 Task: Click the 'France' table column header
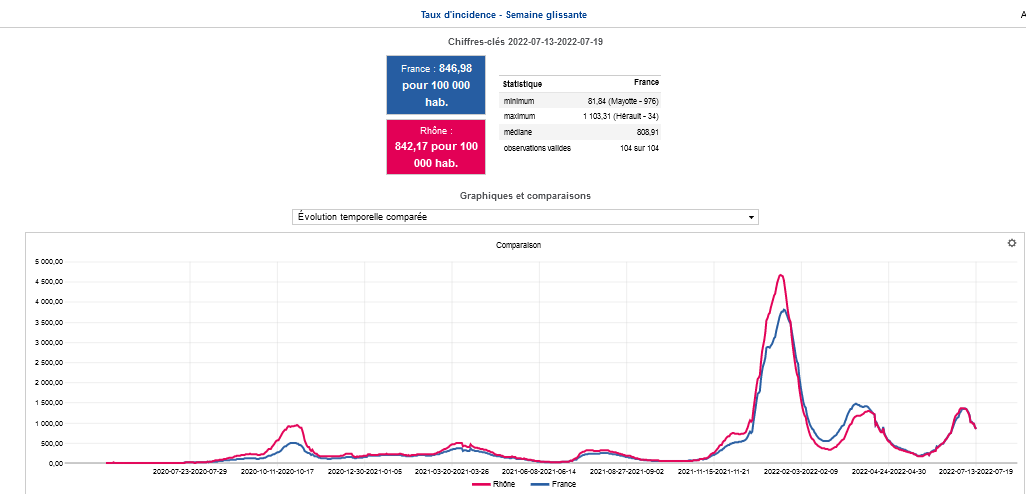(646, 82)
